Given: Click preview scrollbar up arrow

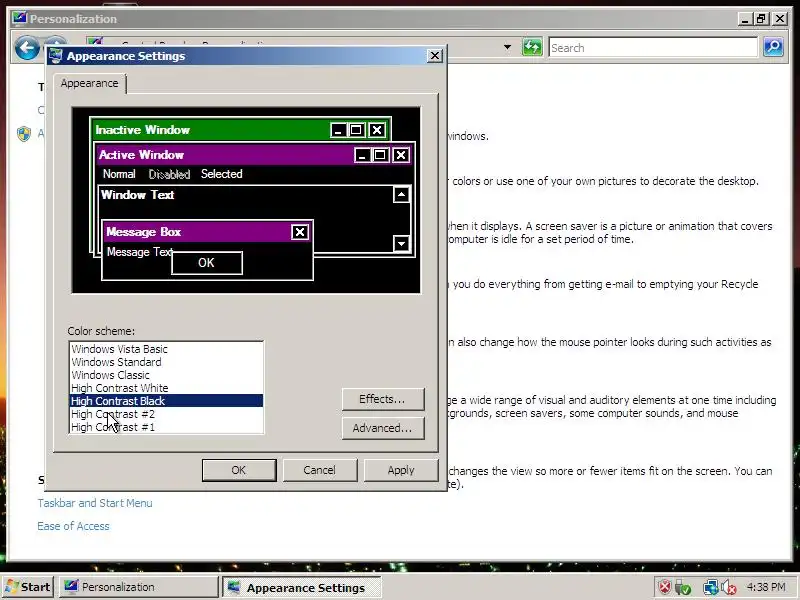Looking at the screenshot, I should tap(402, 194).
